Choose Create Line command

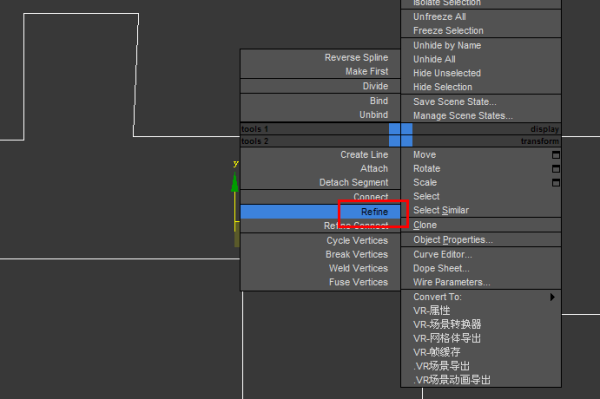click(x=364, y=155)
